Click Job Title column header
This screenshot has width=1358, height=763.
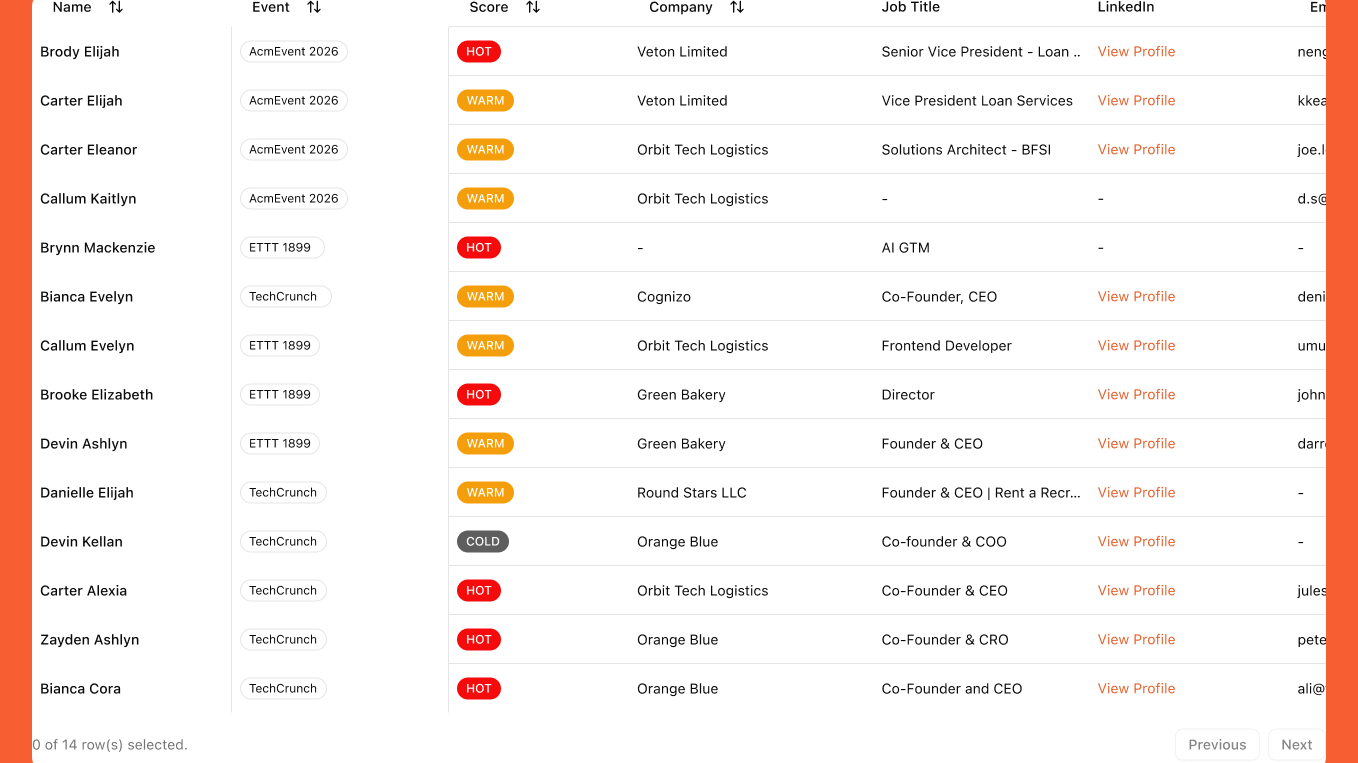coord(910,7)
